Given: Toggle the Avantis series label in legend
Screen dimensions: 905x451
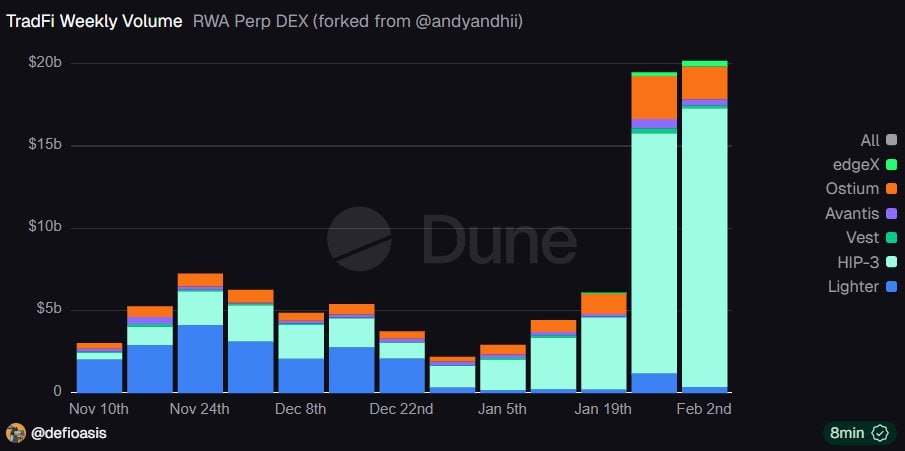Looking at the screenshot, I should click(852, 213).
